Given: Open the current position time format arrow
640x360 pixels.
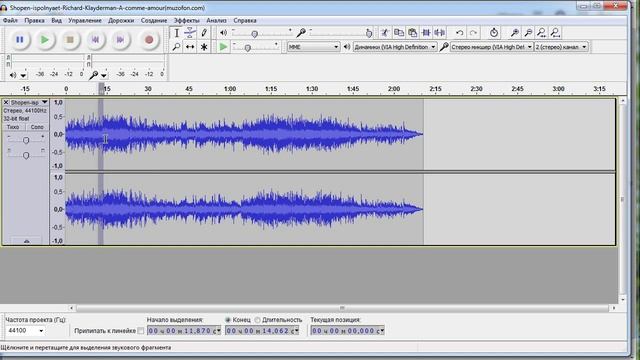Looking at the screenshot, I should coord(382,331).
